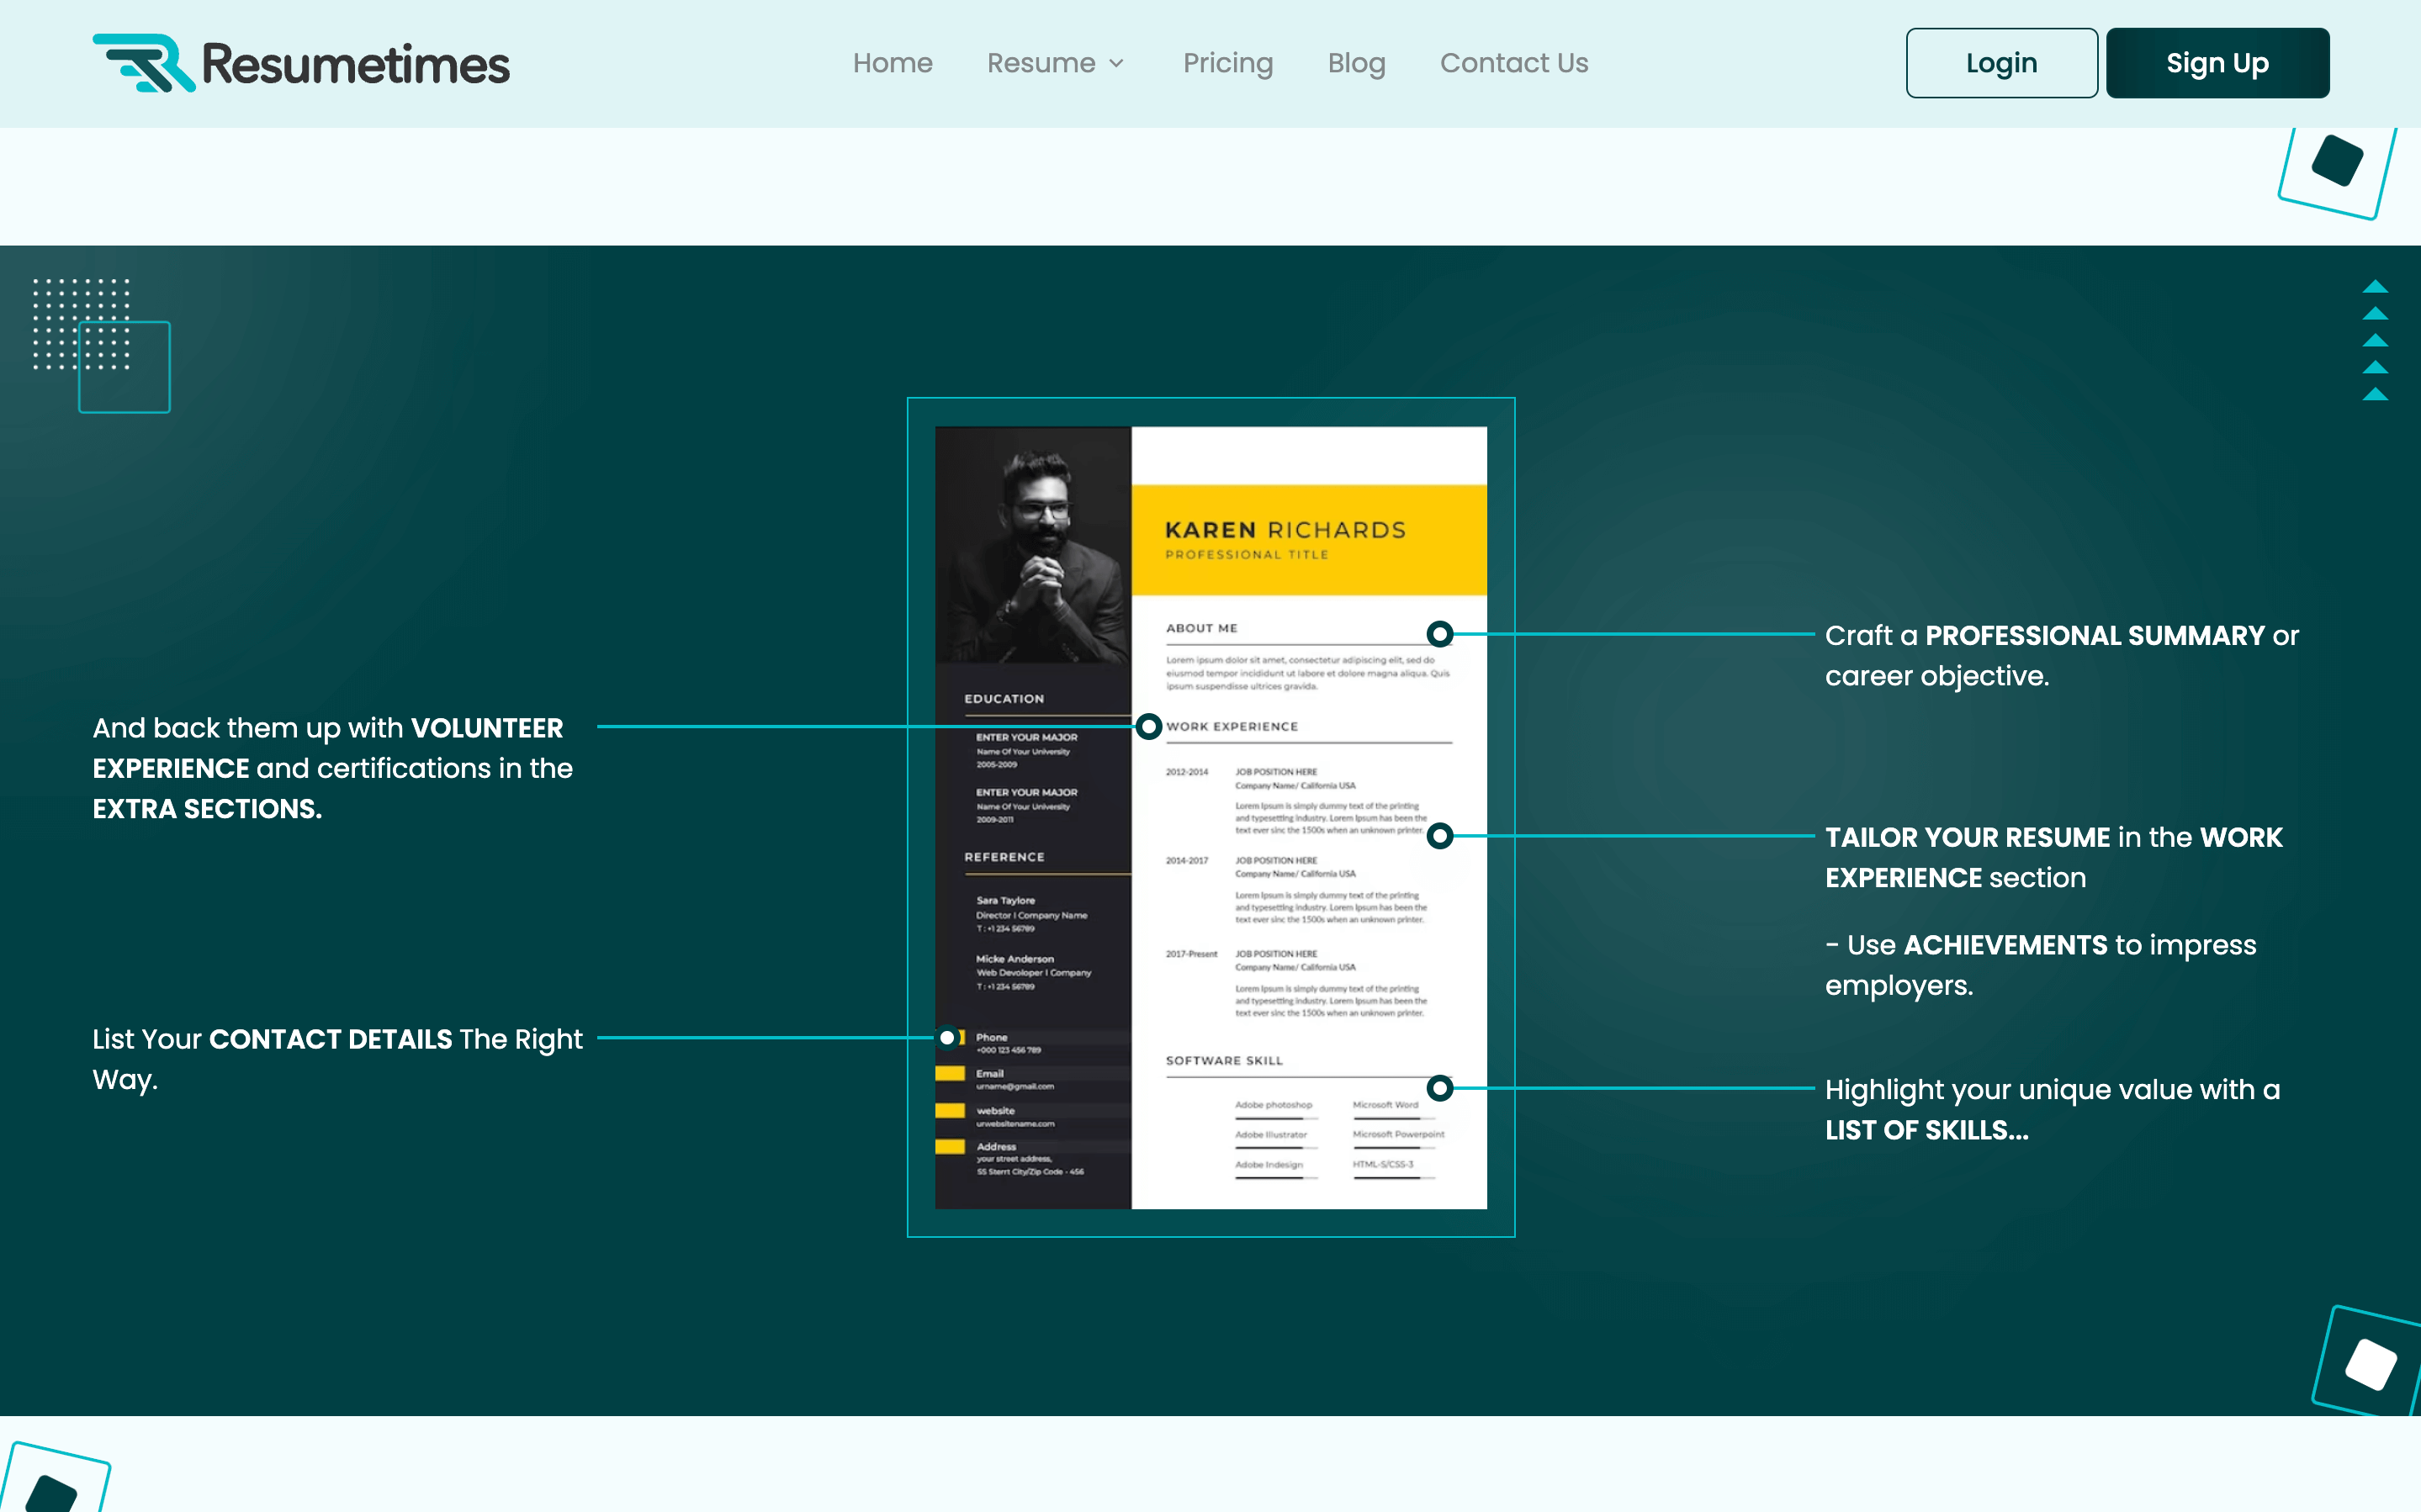Click the Home menu item
The width and height of the screenshot is (2421, 1512).
(x=892, y=63)
